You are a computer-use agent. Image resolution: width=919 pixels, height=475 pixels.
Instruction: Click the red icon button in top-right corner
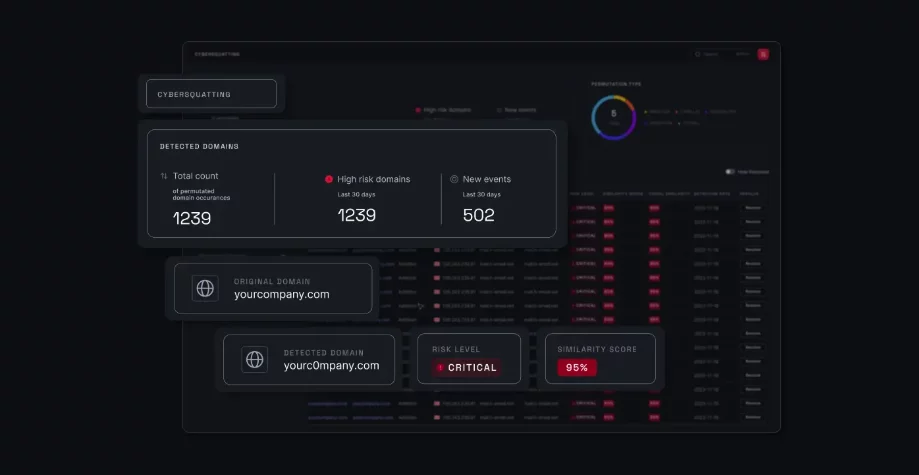coord(763,54)
